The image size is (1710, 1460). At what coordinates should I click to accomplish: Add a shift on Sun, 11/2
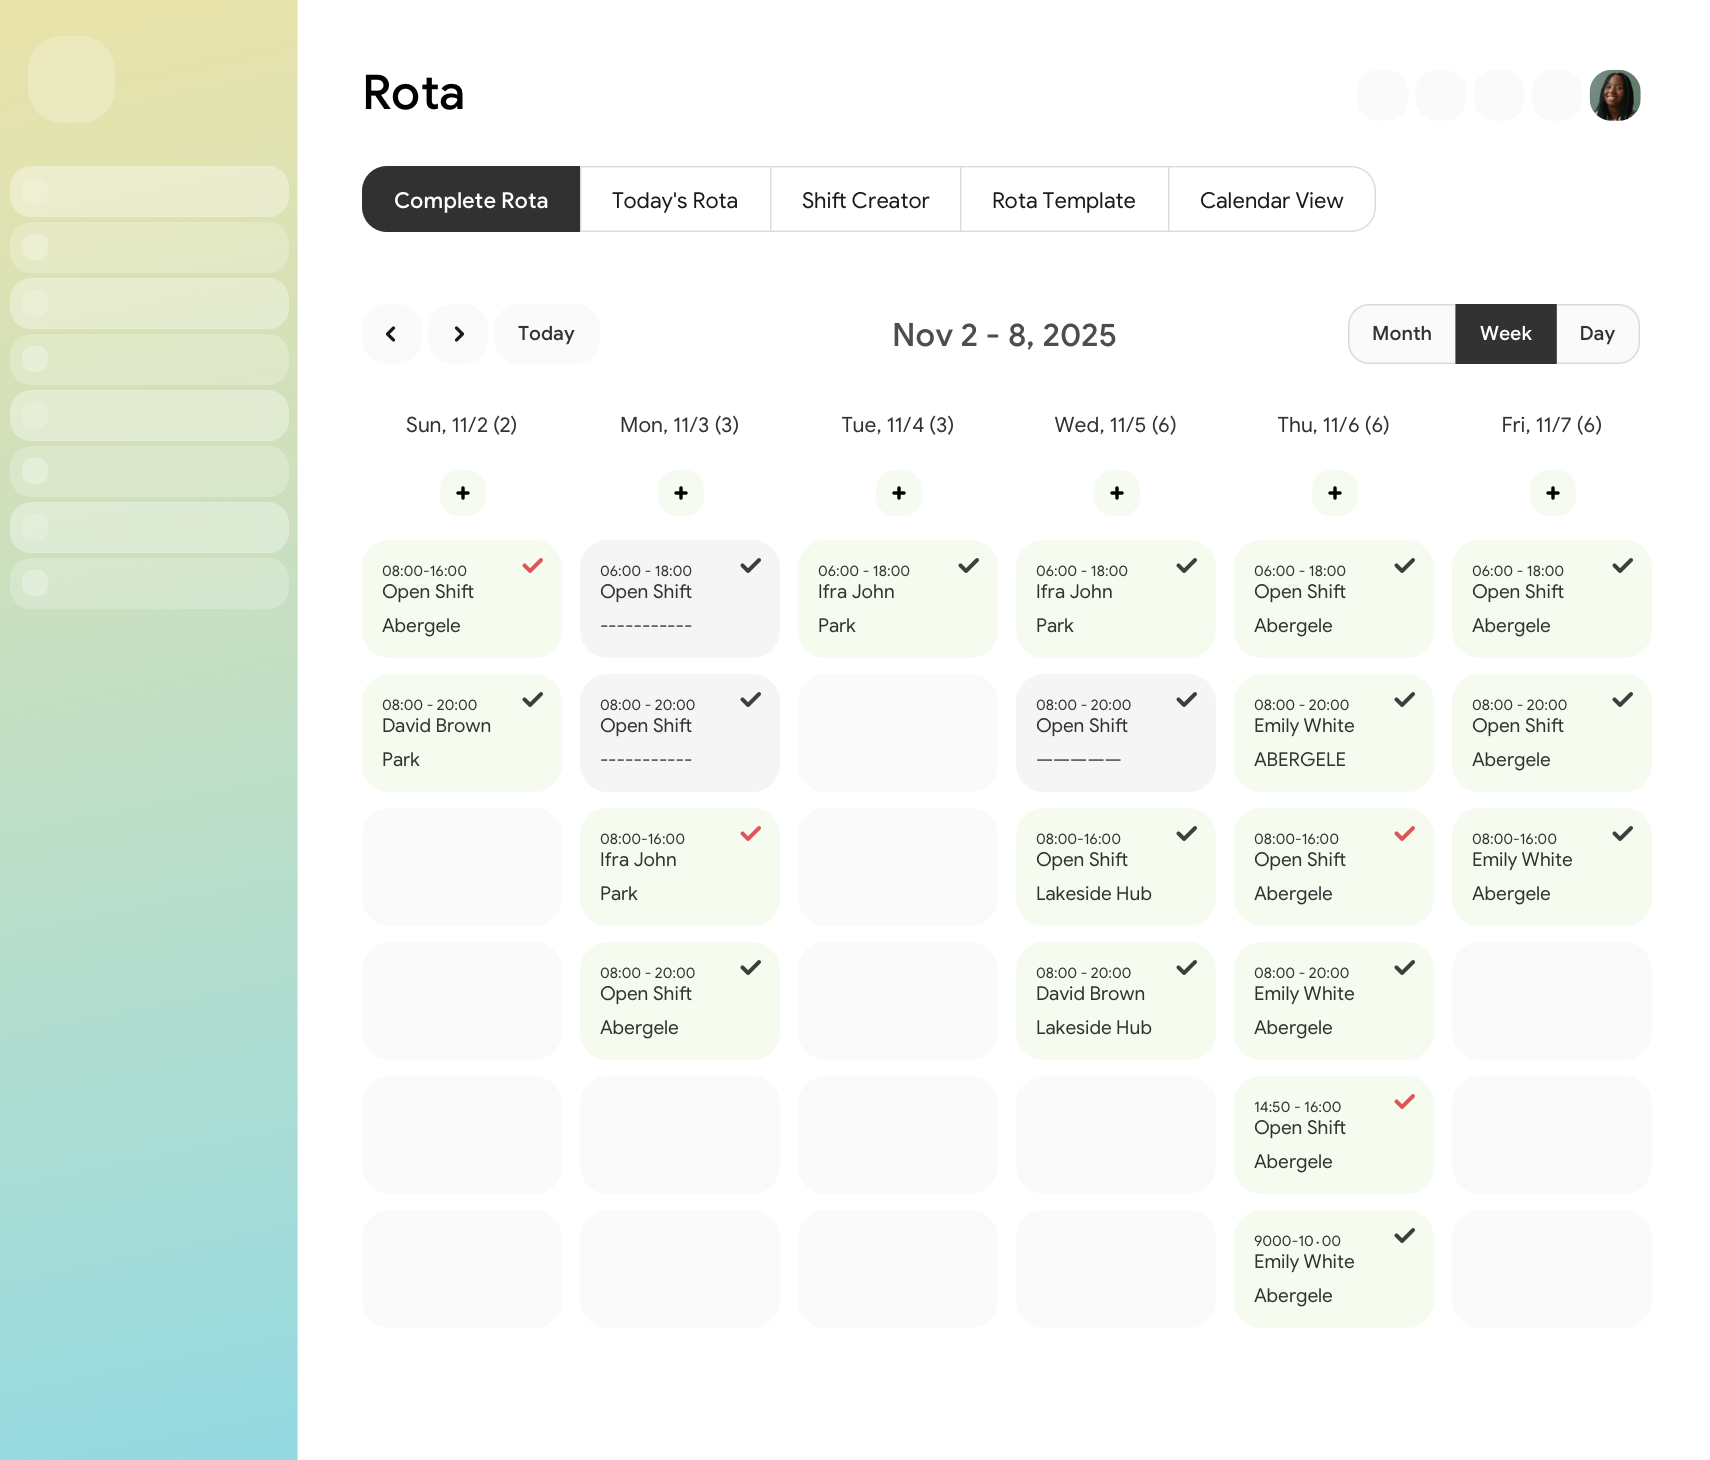point(461,492)
